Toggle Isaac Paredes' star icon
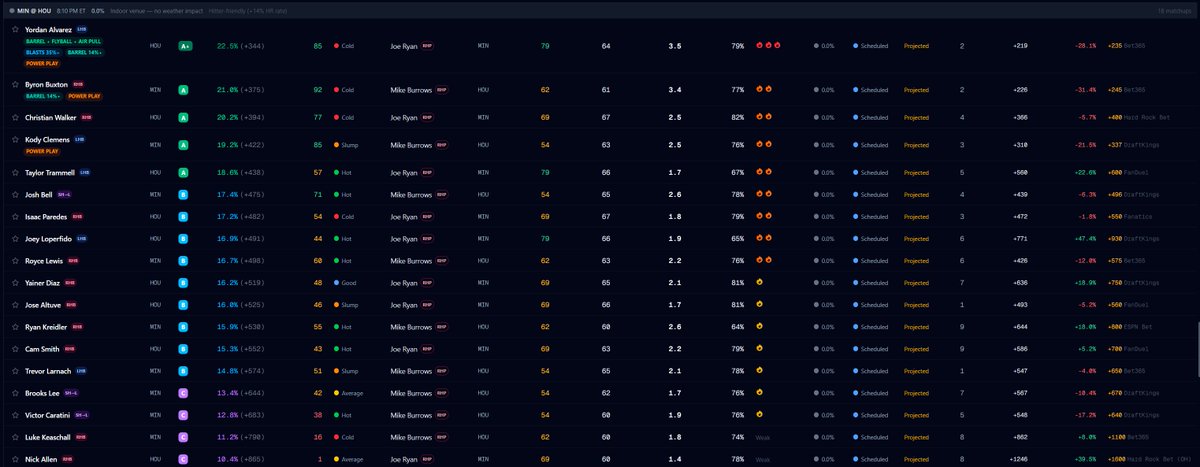The width and height of the screenshot is (1200, 467). coord(15,216)
